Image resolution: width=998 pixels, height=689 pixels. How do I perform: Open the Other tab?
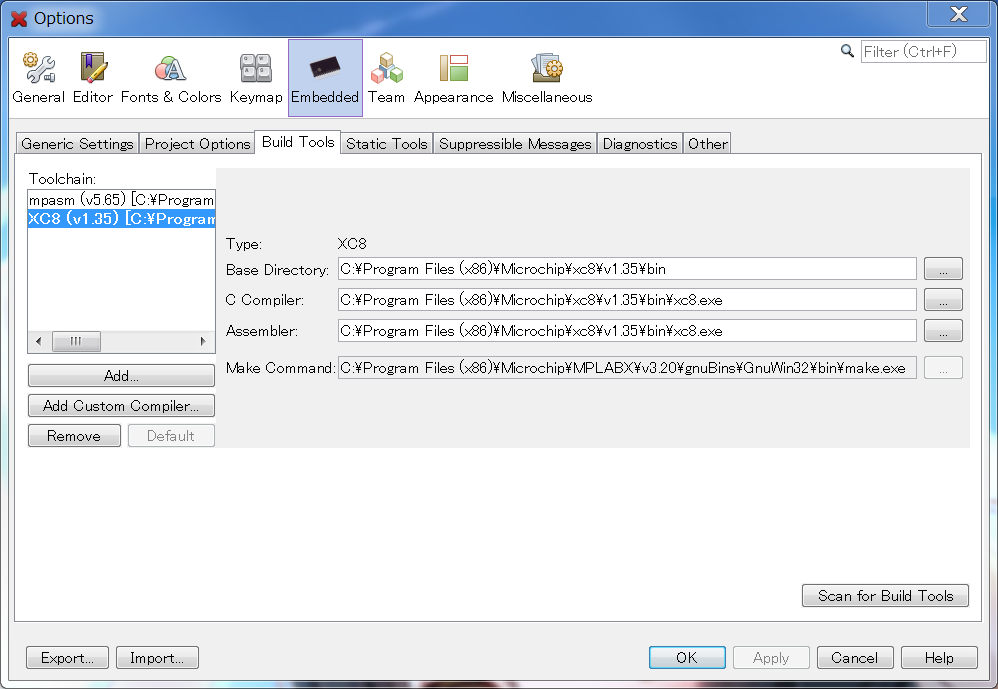[x=707, y=144]
